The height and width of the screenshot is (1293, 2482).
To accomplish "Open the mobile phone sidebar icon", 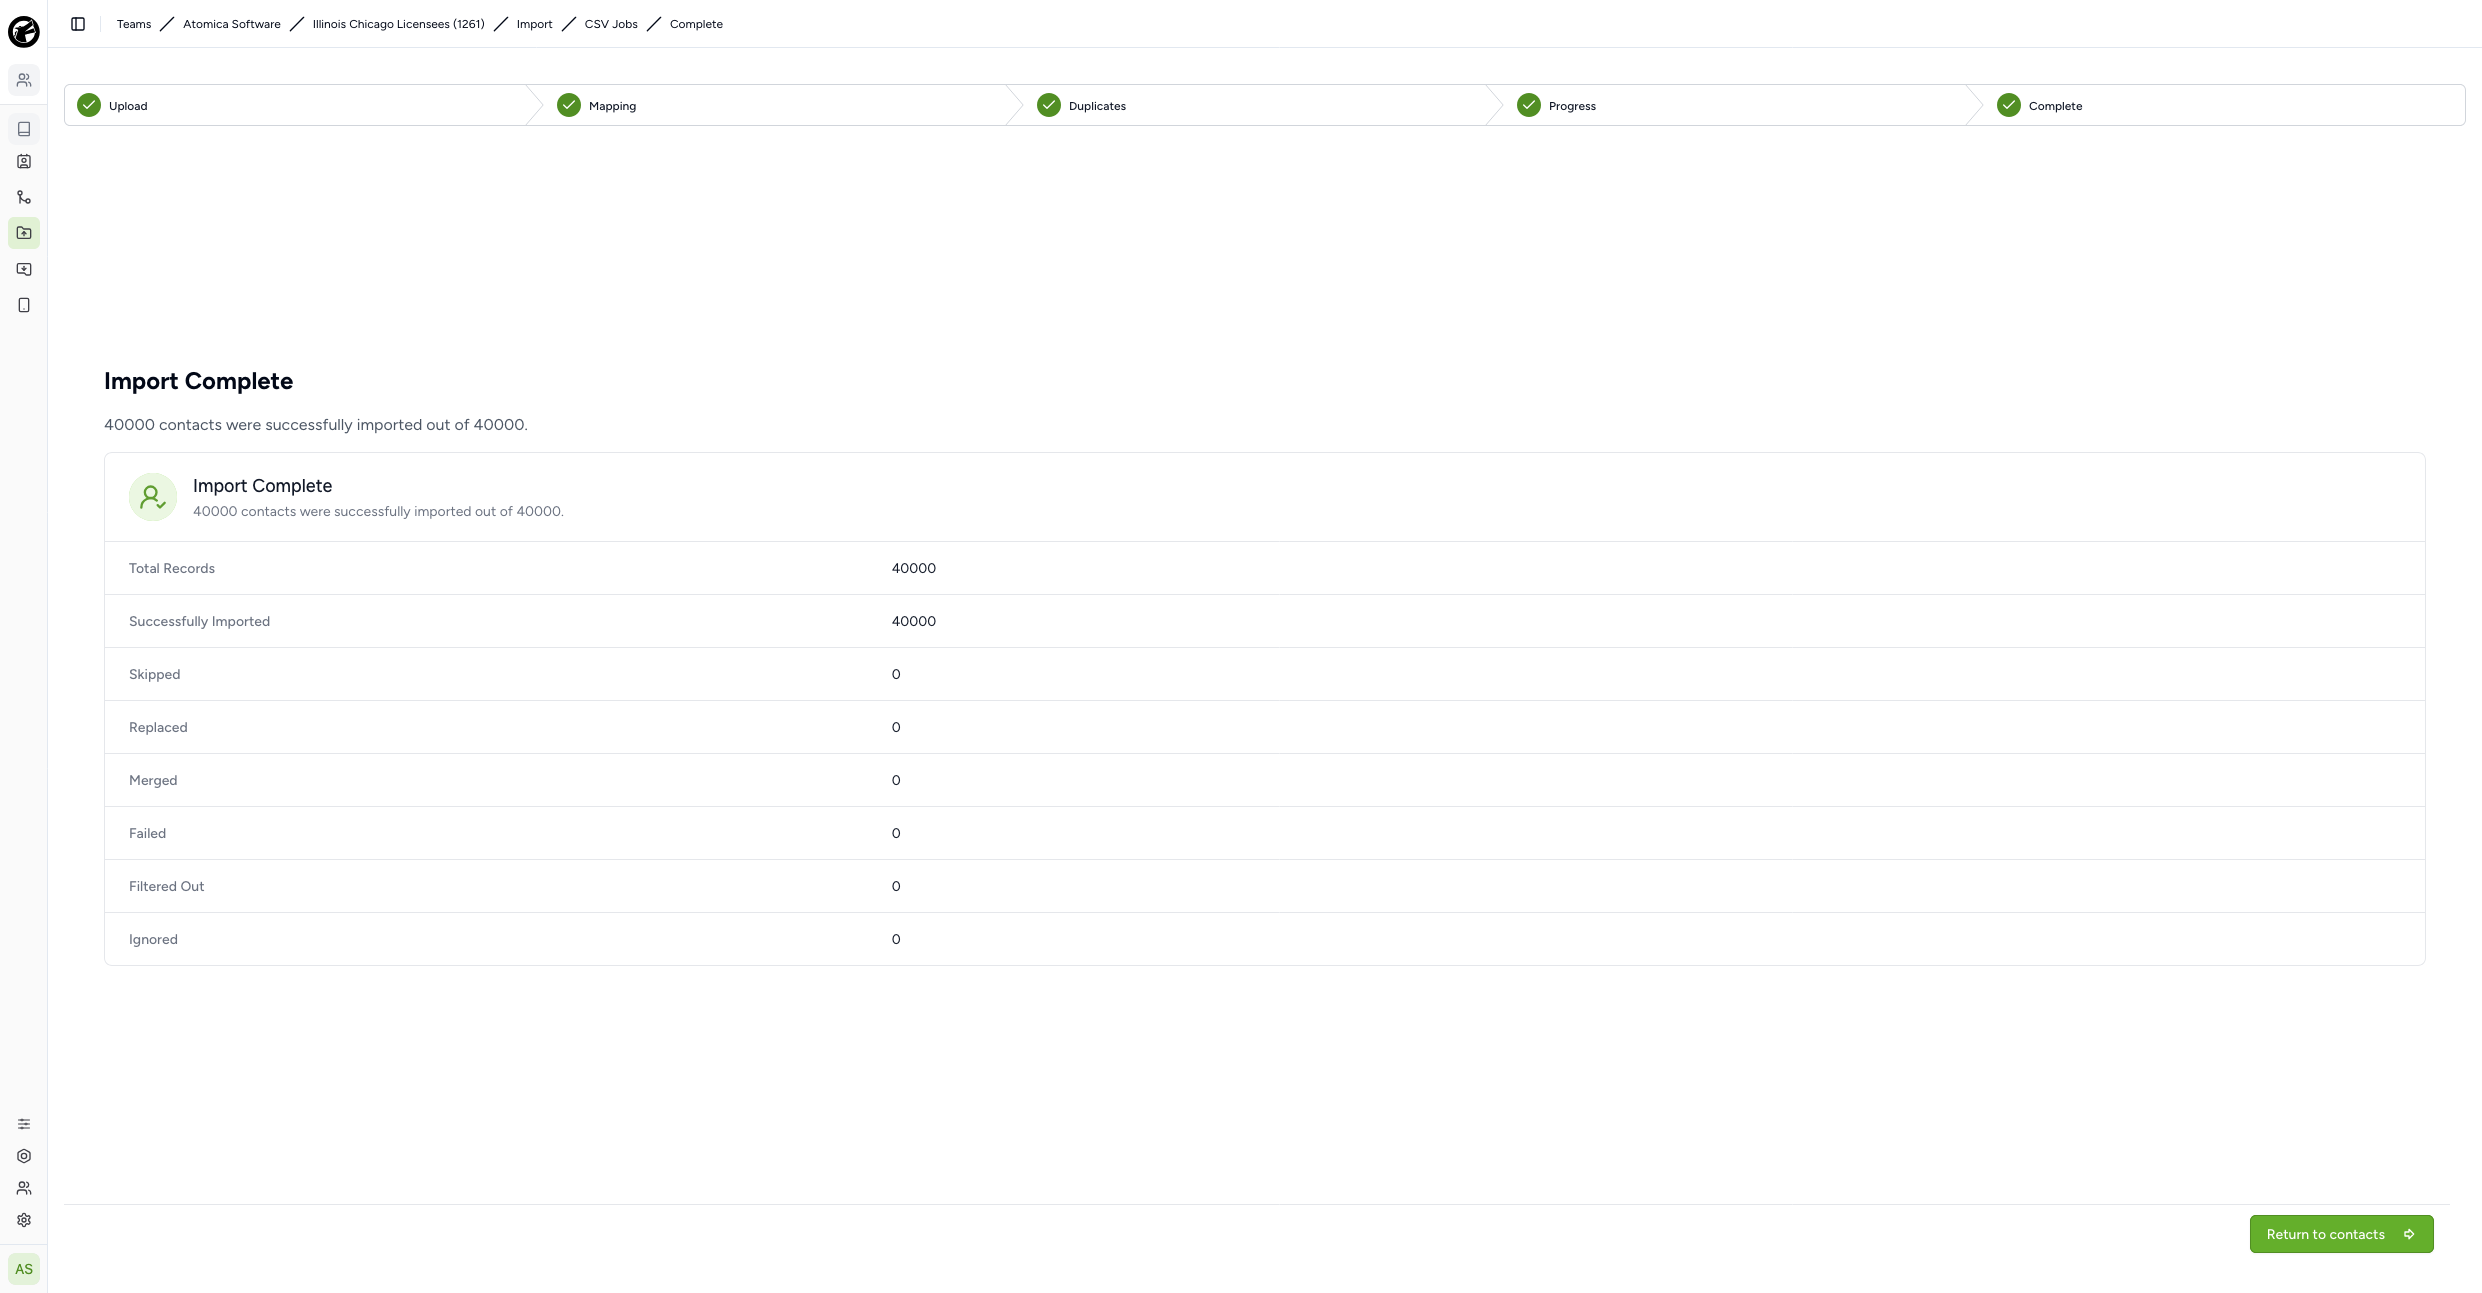I will point(24,305).
